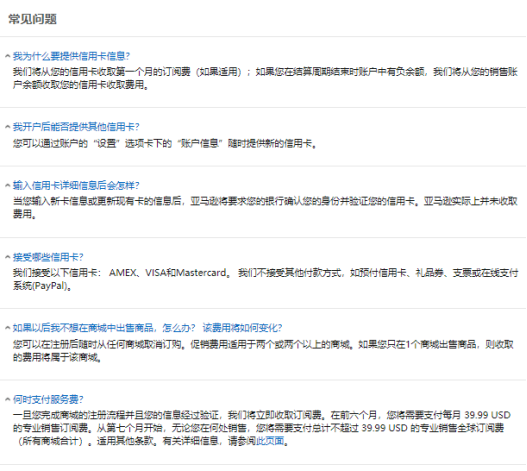Open question 如果以后我不想在商城中出售商品

click(x=147, y=328)
